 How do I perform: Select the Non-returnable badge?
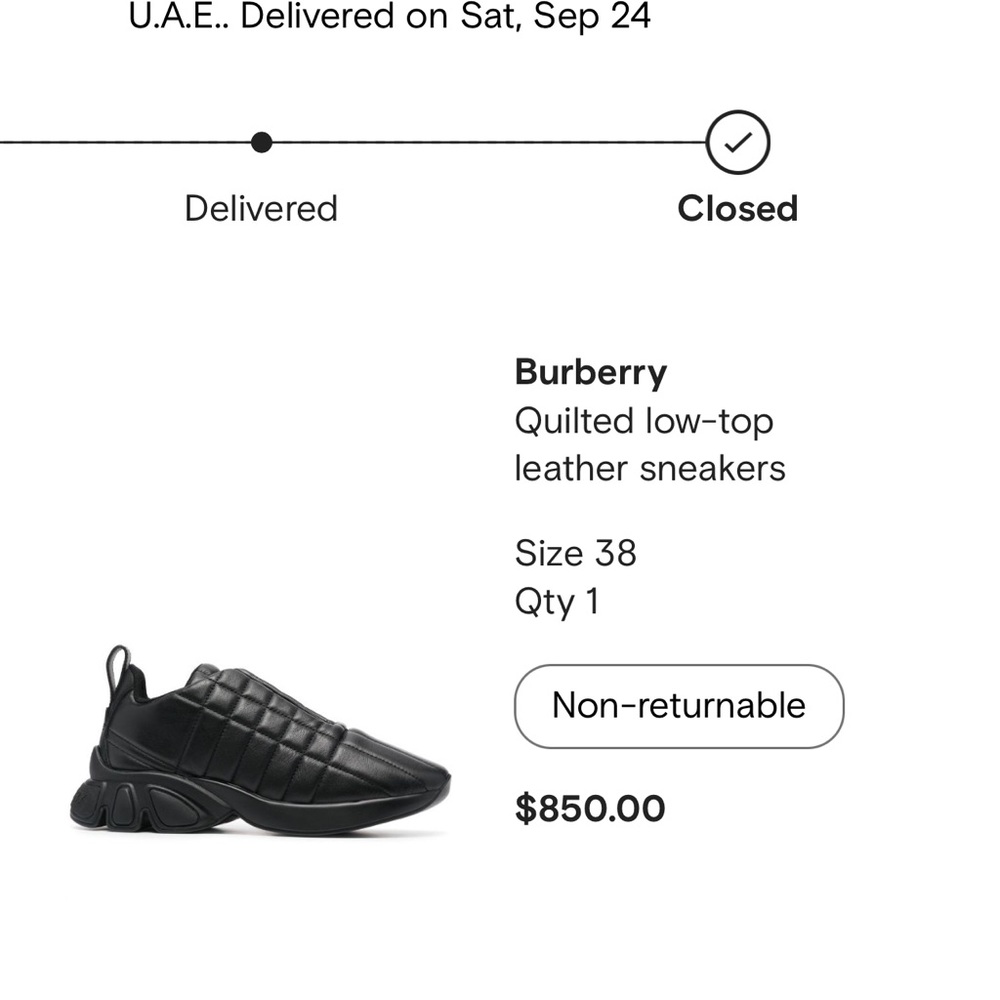(x=679, y=705)
